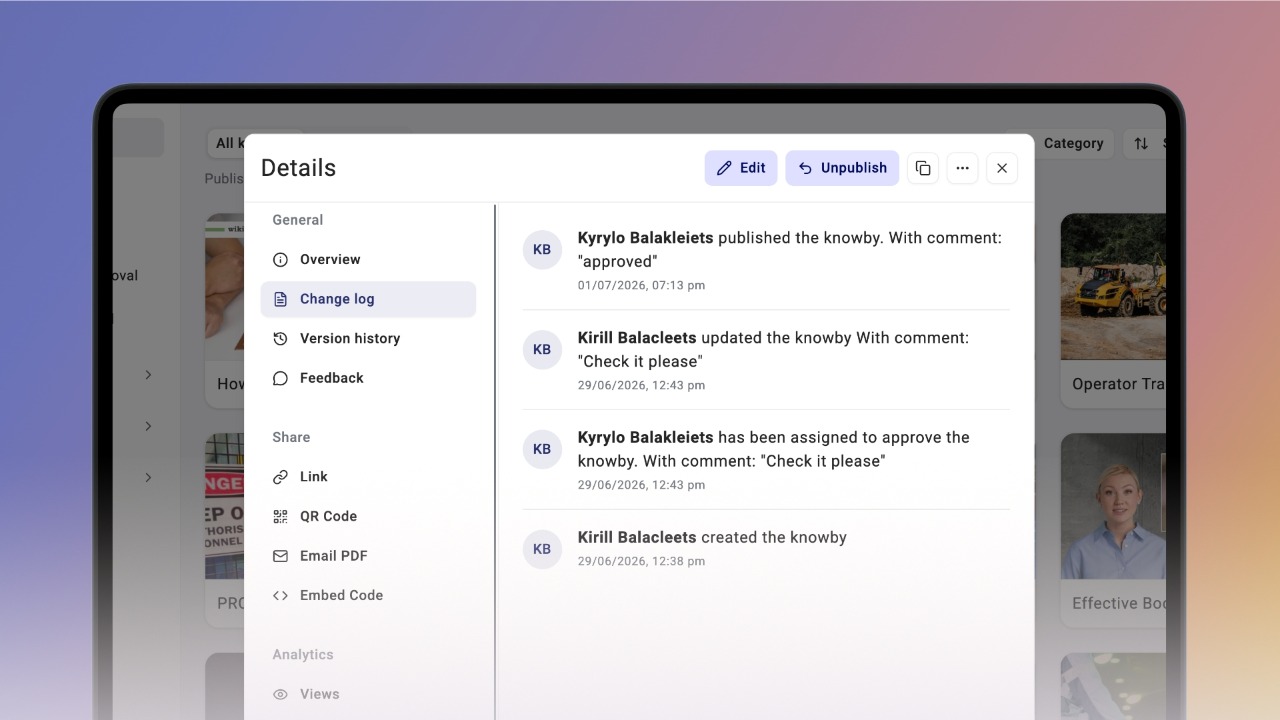Click the envelope icon beside Email PDF
Viewport: 1280px width, 720px height.
pos(280,556)
